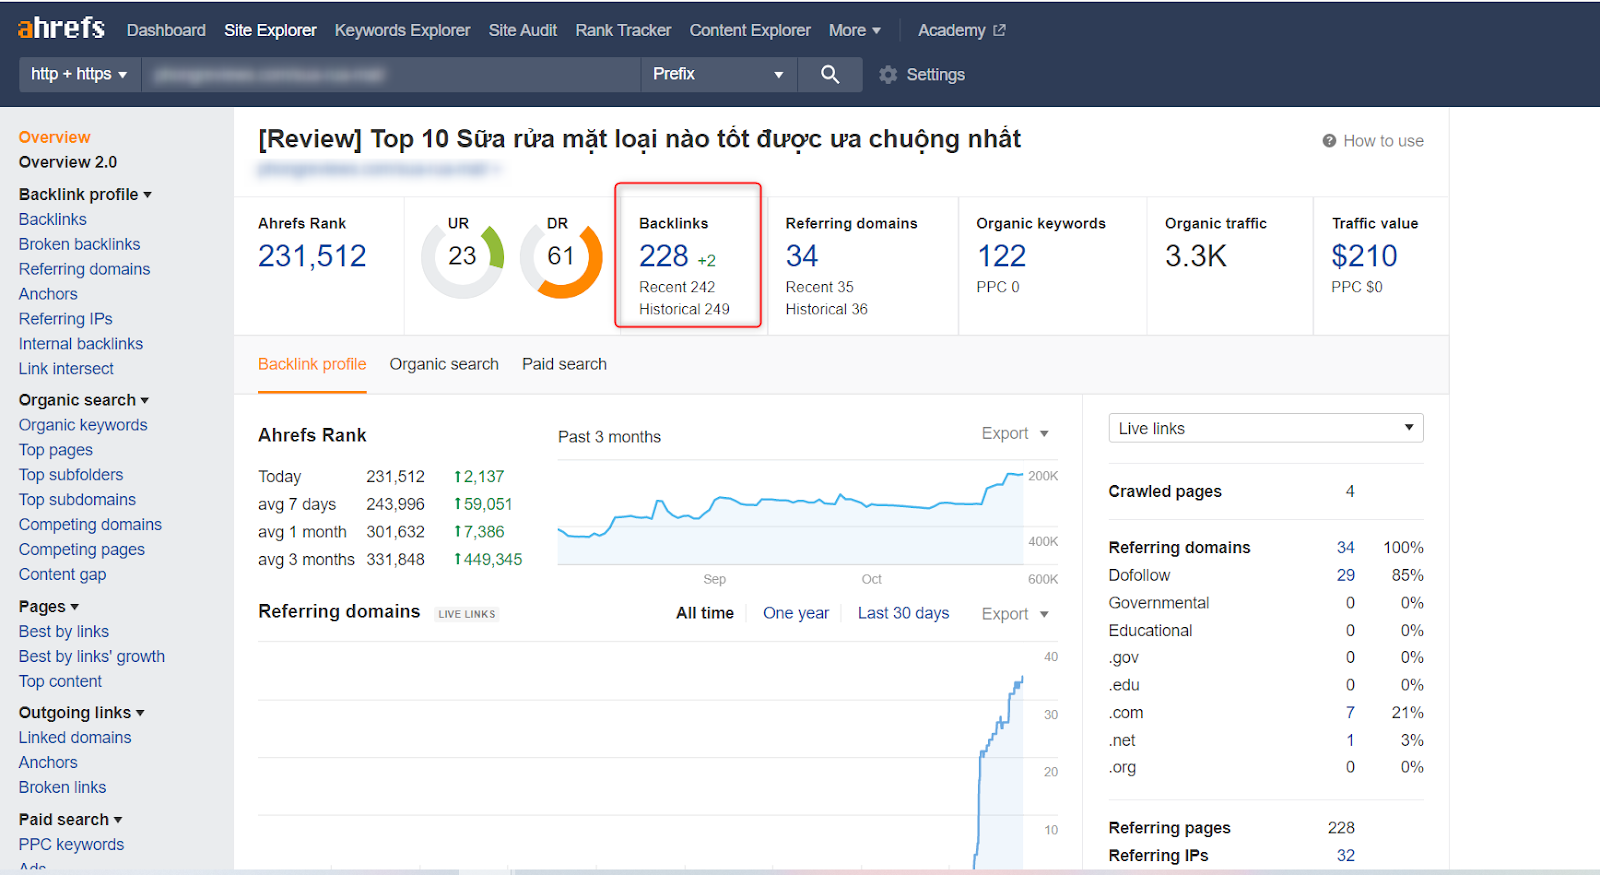The width and height of the screenshot is (1600, 875).
Task: Open Content gap report
Action: pyautogui.click(x=62, y=575)
